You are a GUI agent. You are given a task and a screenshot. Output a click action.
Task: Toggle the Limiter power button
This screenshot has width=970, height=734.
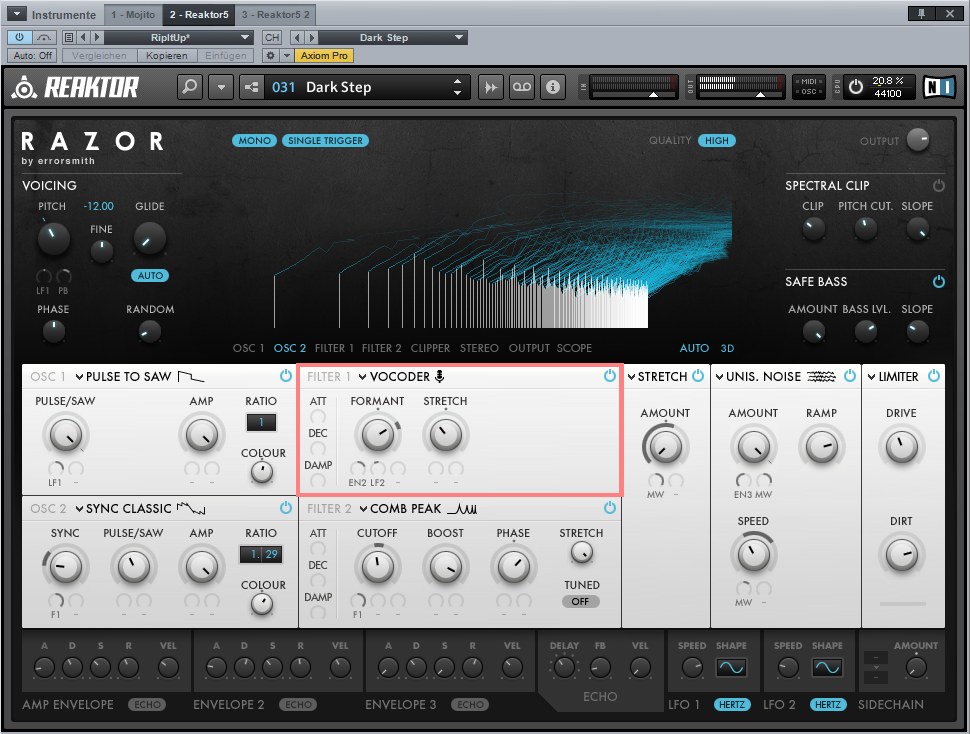934,375
